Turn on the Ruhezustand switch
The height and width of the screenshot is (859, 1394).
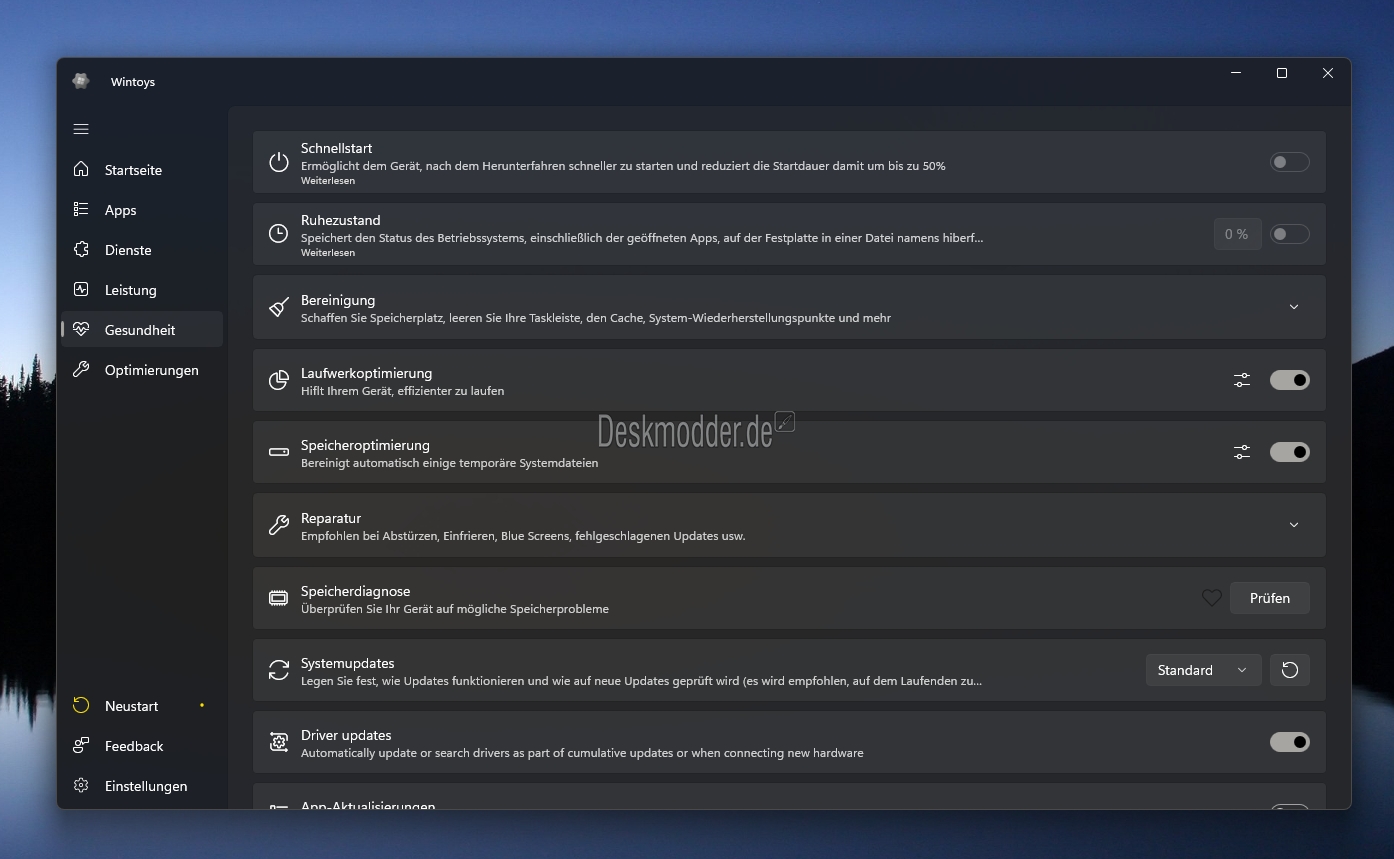[1289, 234]
